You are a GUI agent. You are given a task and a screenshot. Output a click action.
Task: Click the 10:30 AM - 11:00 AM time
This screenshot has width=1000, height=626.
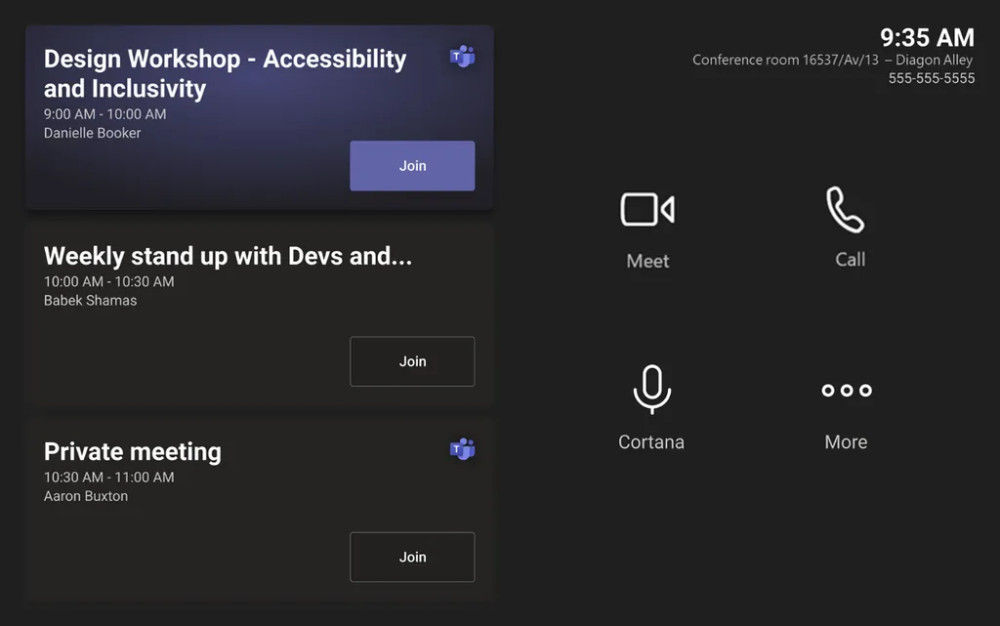[x=108, y=477]
